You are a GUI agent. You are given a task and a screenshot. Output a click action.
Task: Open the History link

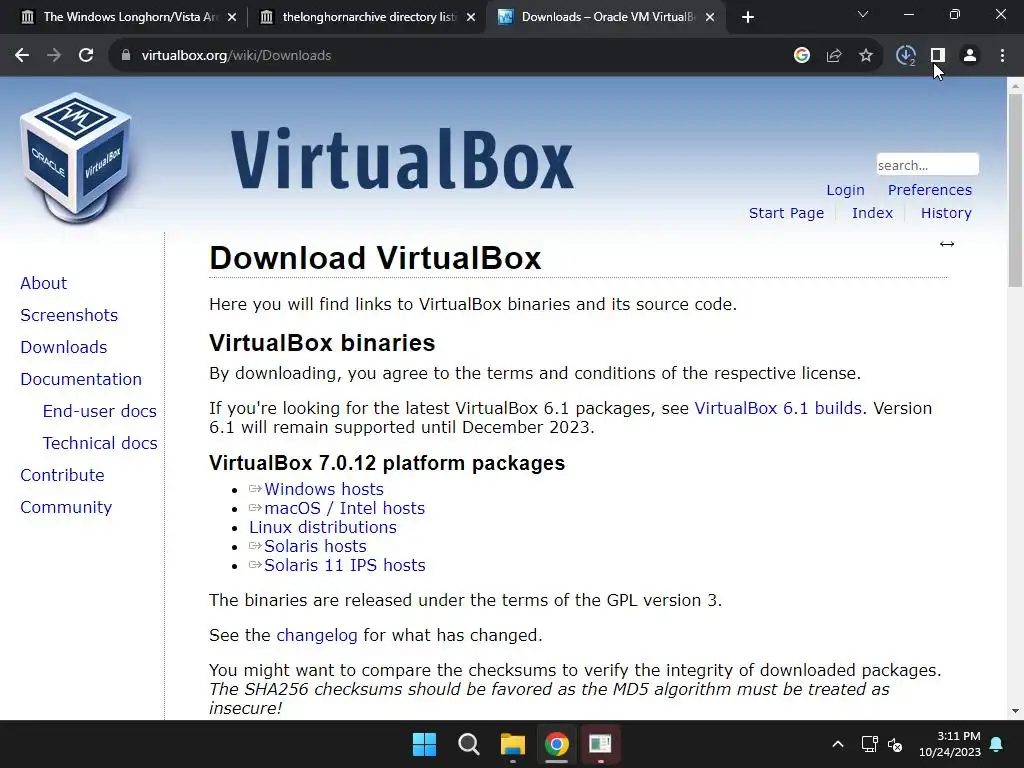point(946,213)
